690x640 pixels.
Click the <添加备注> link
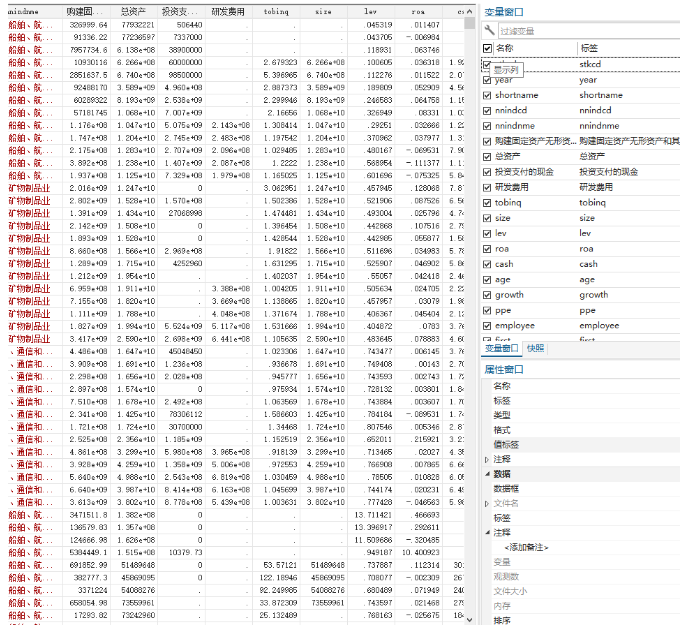(526, 548)
